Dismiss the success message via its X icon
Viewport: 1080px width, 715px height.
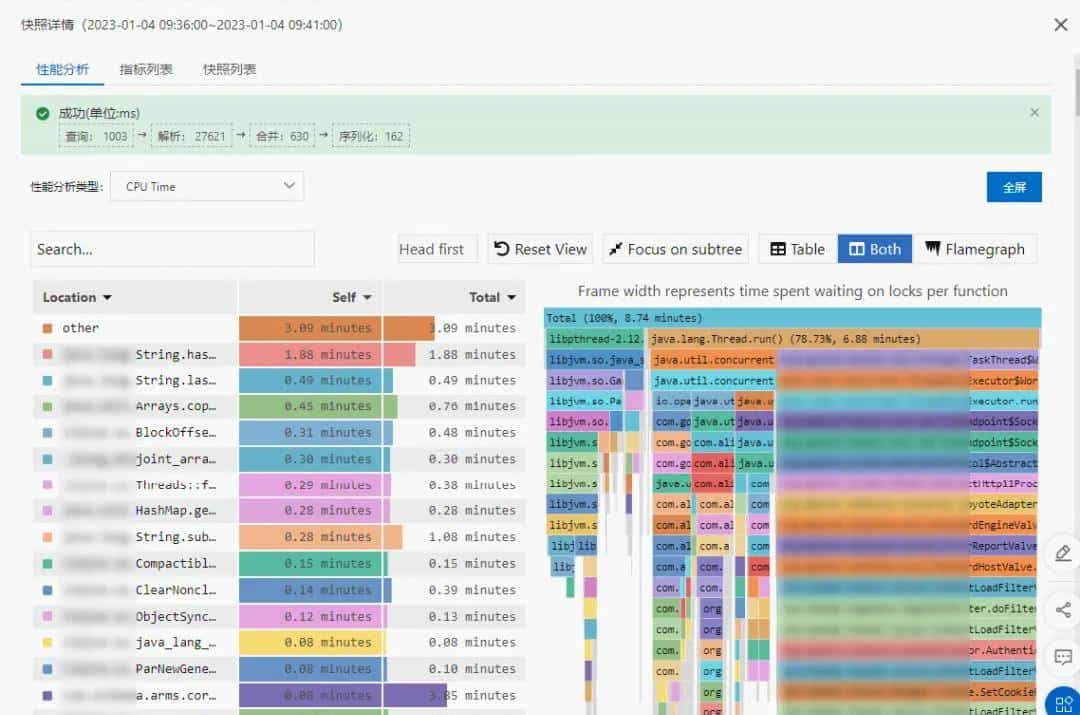click(x=1035, y=113)
